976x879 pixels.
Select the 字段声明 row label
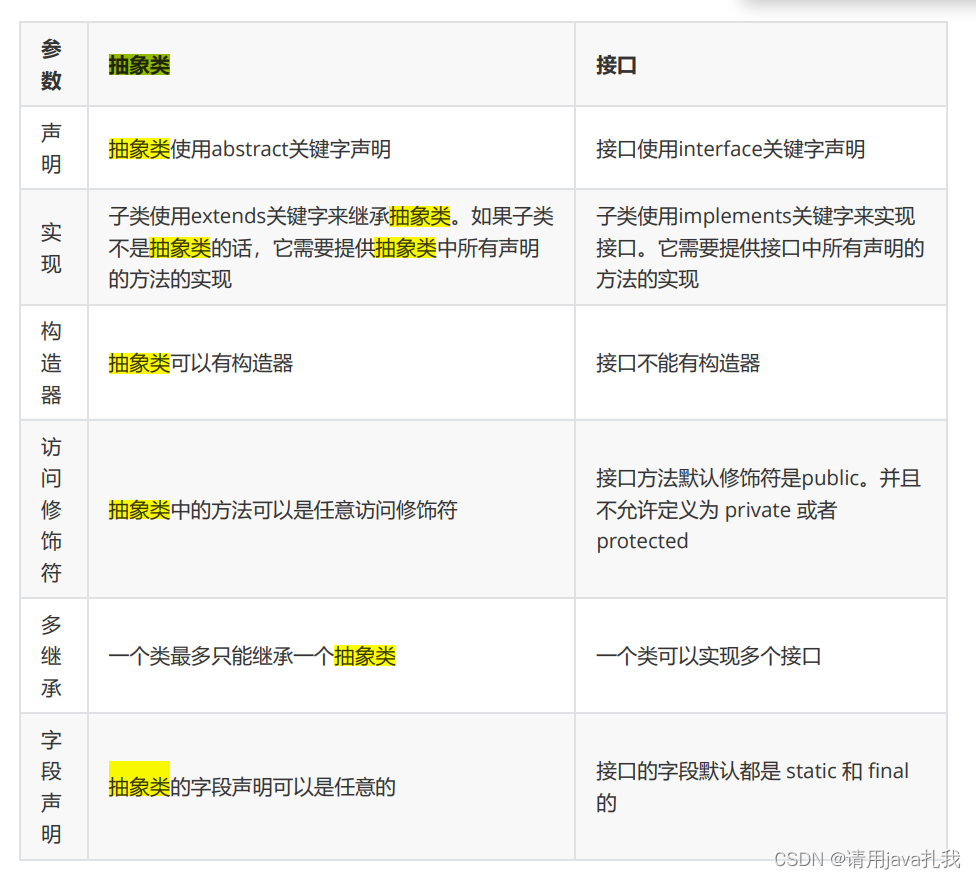54,786
